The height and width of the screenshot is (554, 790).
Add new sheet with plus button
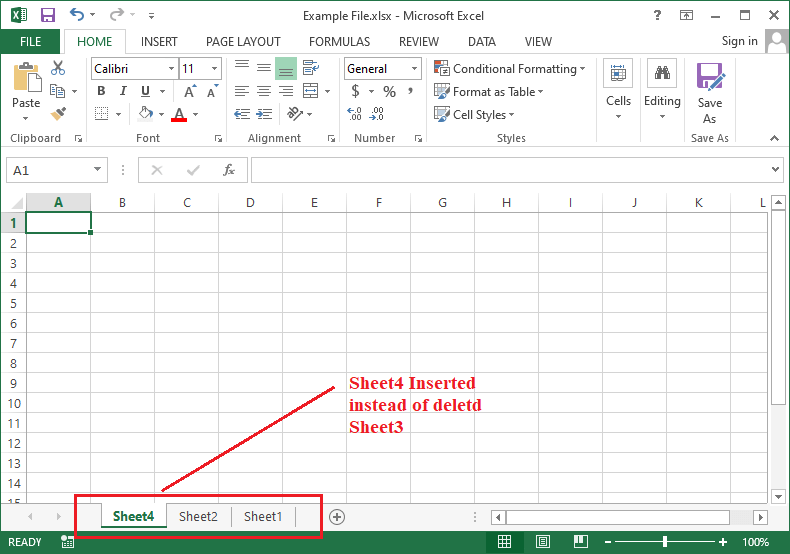(x=337, y=517)
